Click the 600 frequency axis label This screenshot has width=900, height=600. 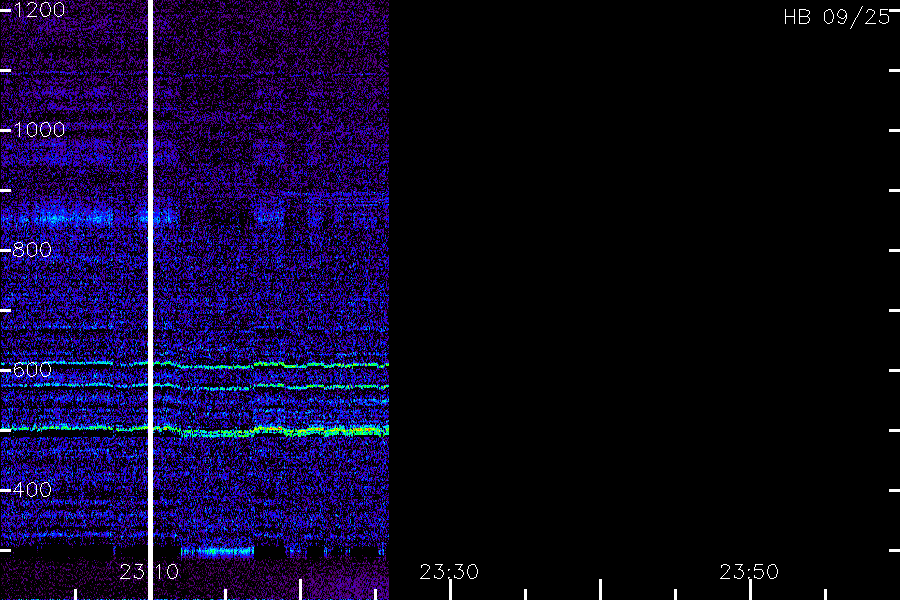pyautogui.click(x=32, y=370)
